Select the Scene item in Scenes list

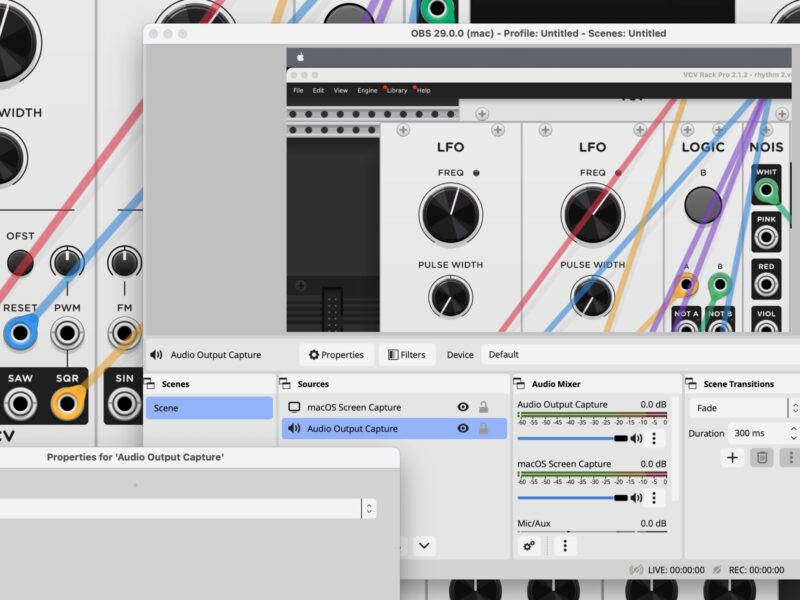click(x=209, y=408)
